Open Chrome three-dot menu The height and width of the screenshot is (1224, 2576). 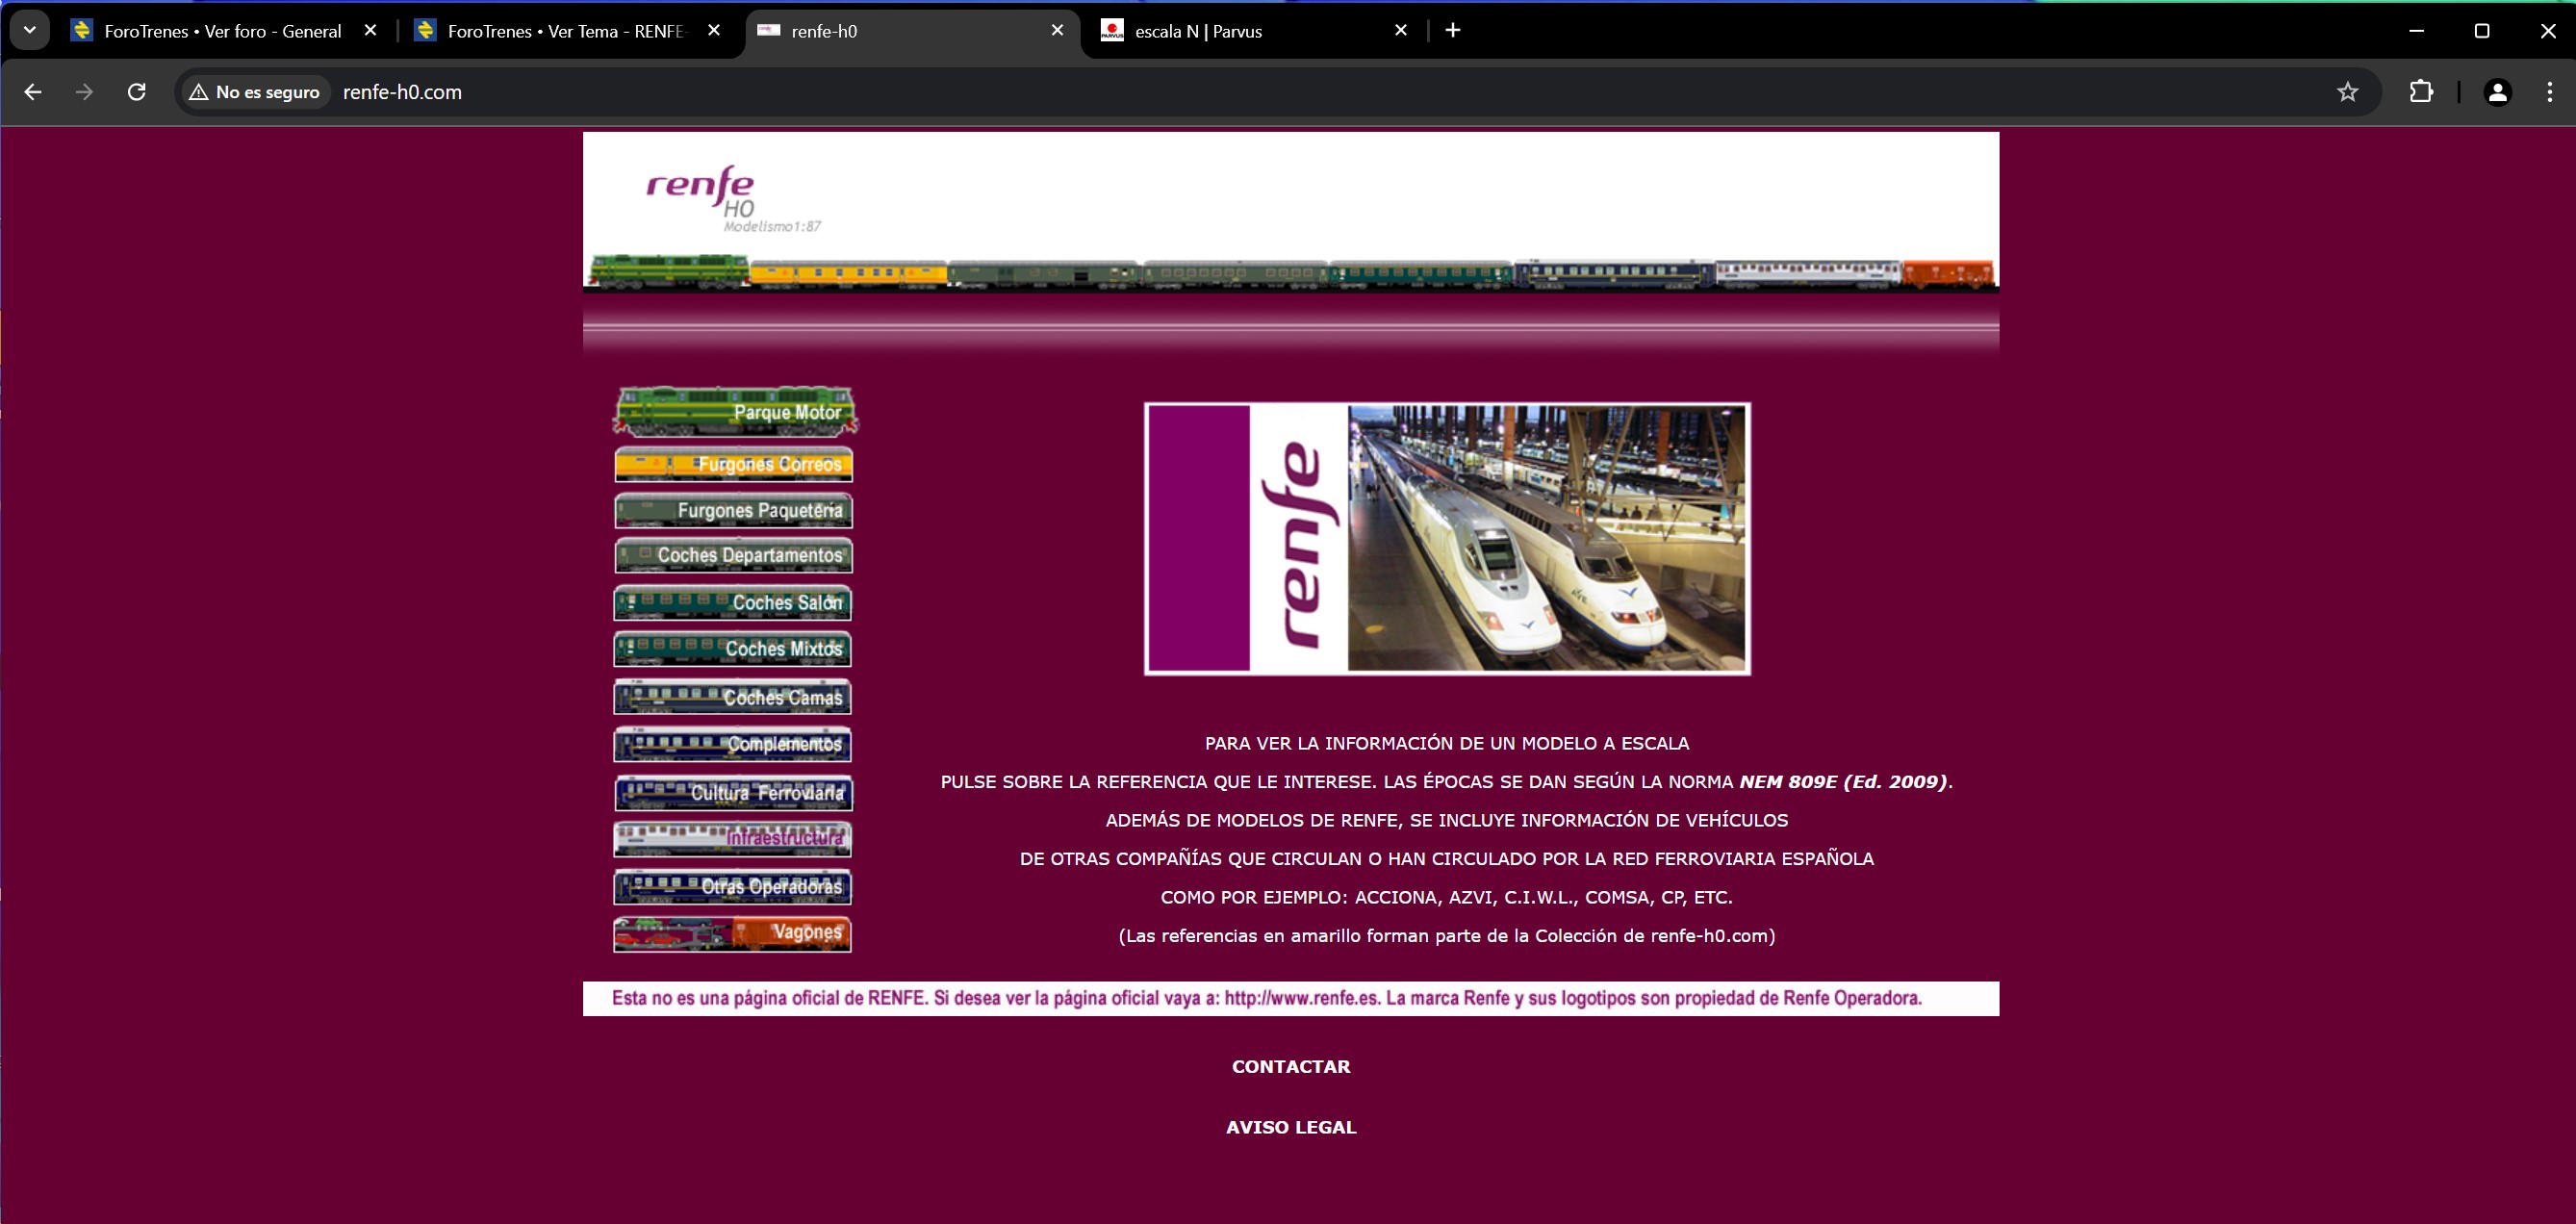tap(2549, 92)
